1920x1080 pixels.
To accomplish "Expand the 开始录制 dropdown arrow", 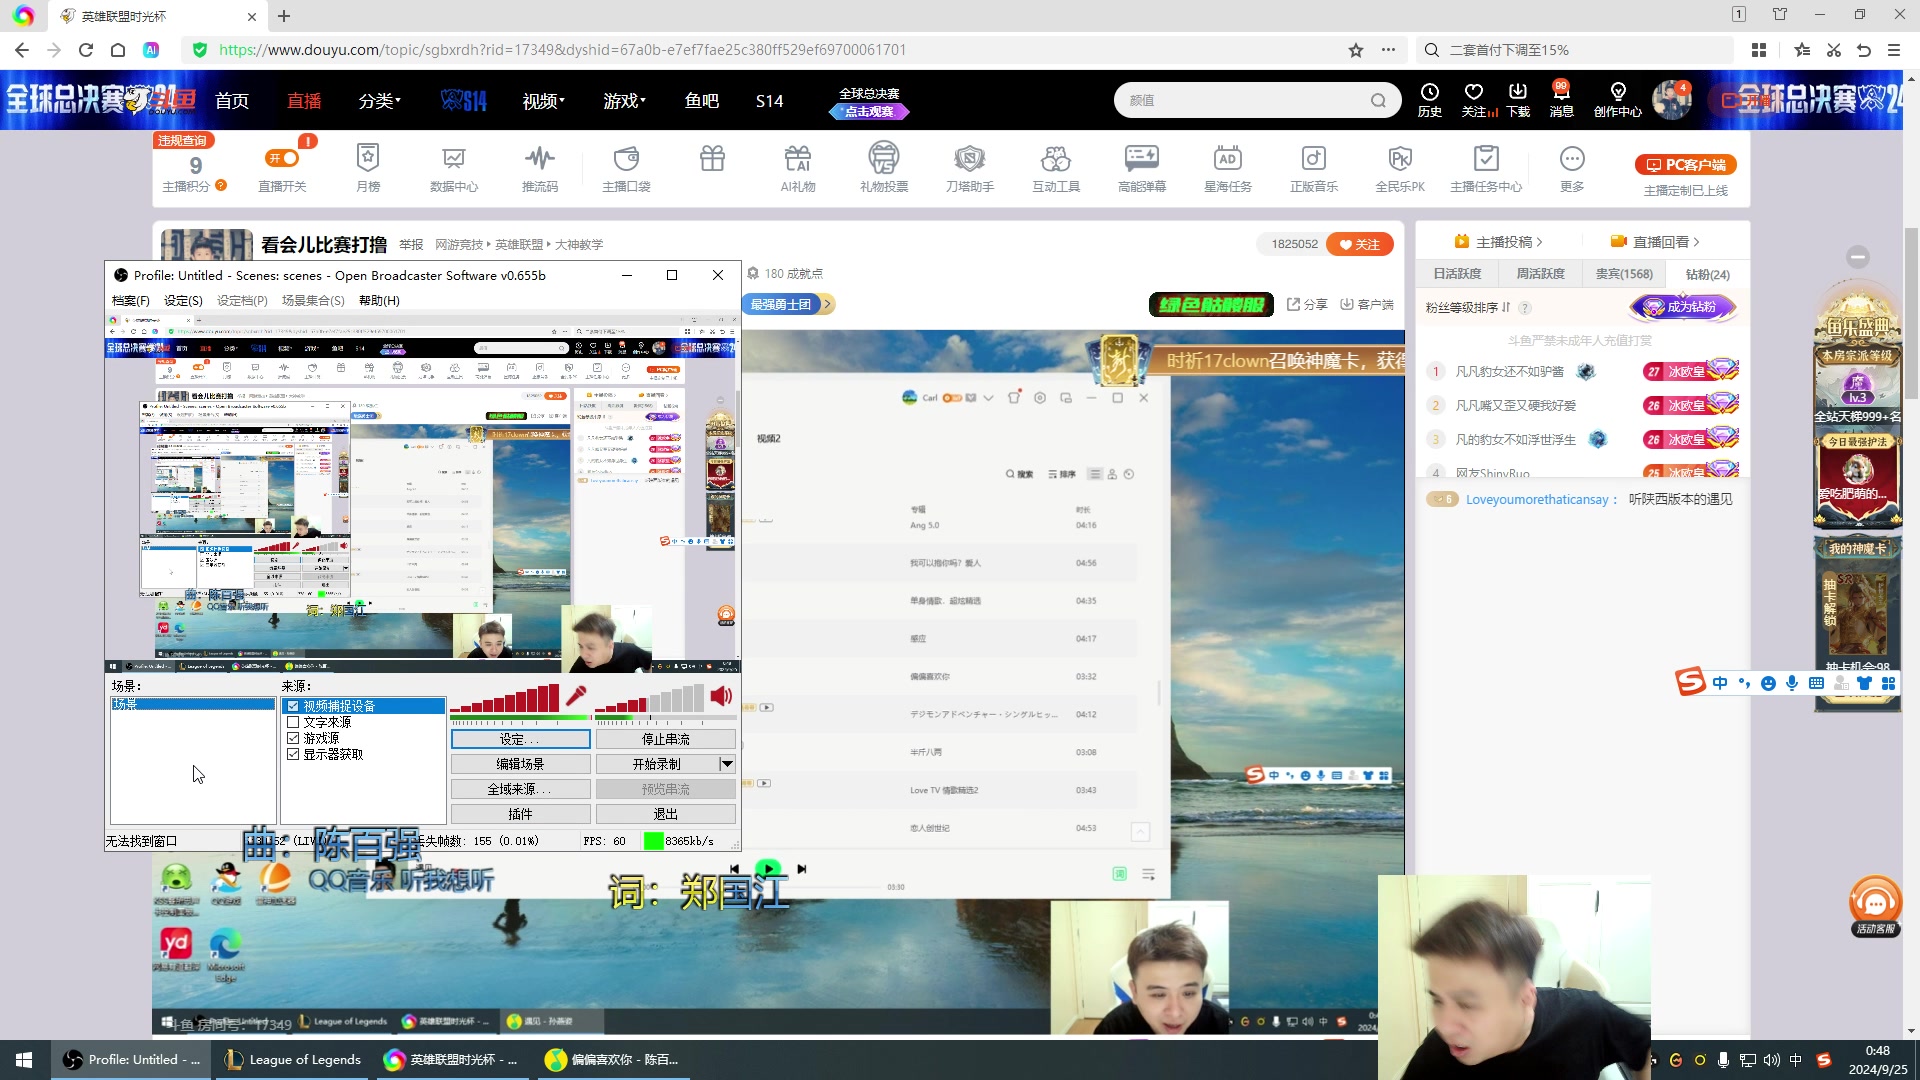I will [727, 764].
